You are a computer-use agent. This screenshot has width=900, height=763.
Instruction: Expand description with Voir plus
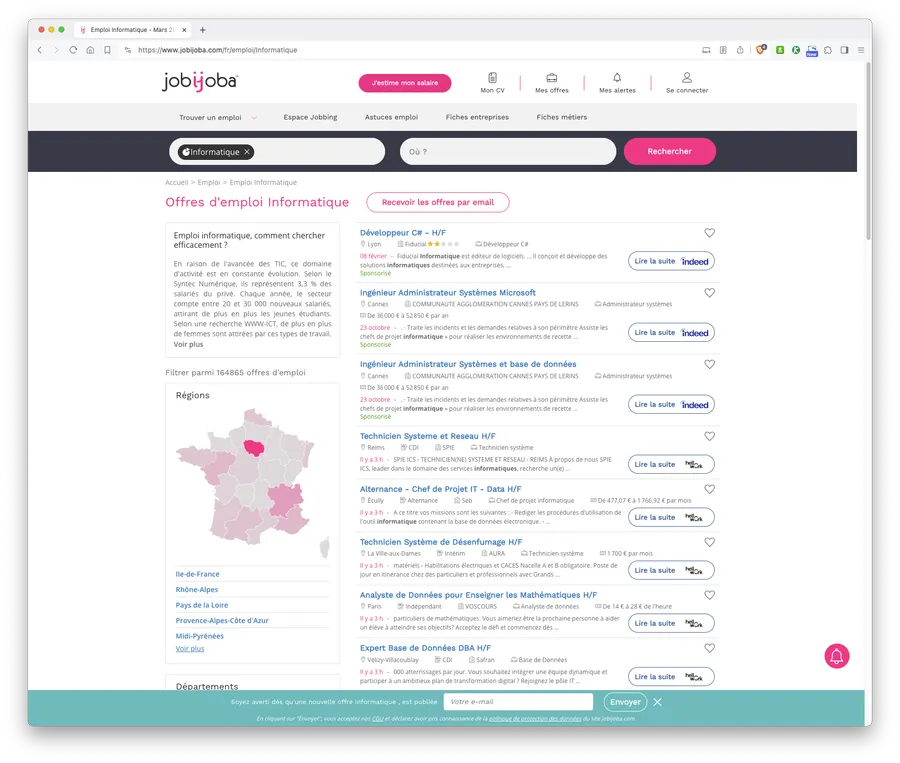(x=188, y=344)
